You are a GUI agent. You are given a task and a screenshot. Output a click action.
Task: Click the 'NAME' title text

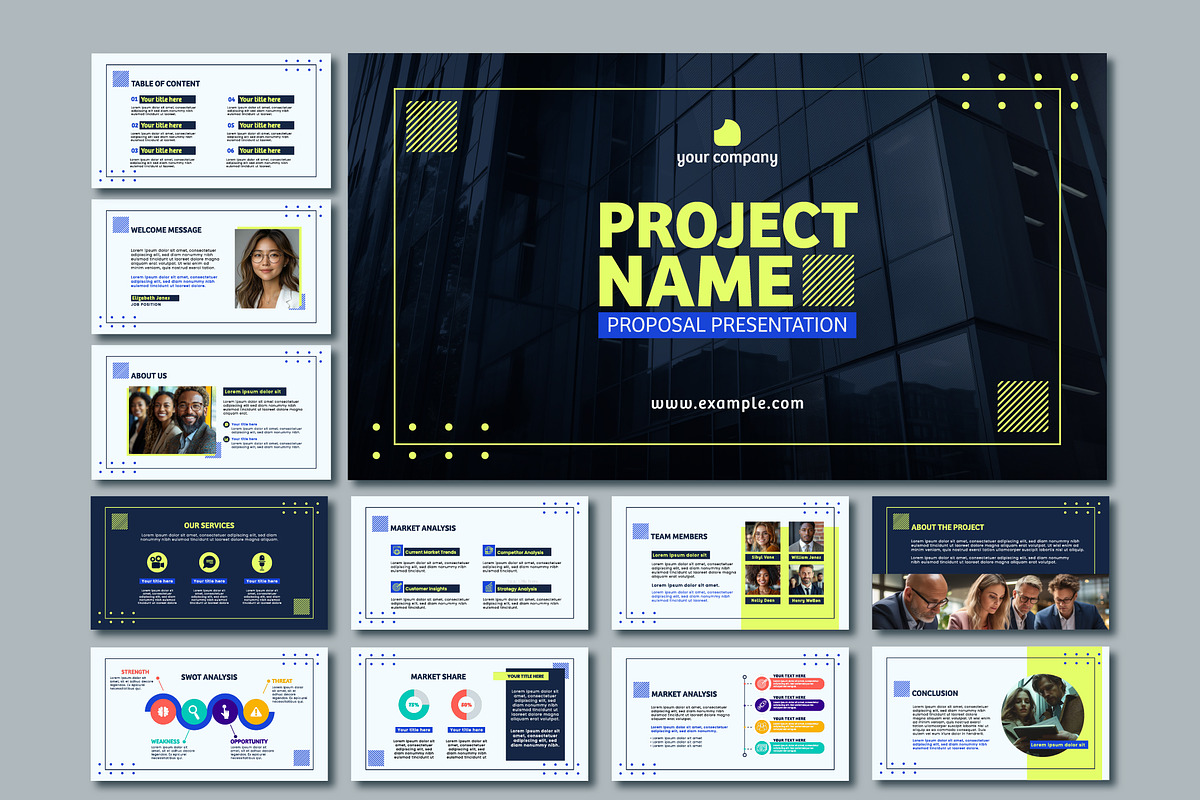coord(694,280)
